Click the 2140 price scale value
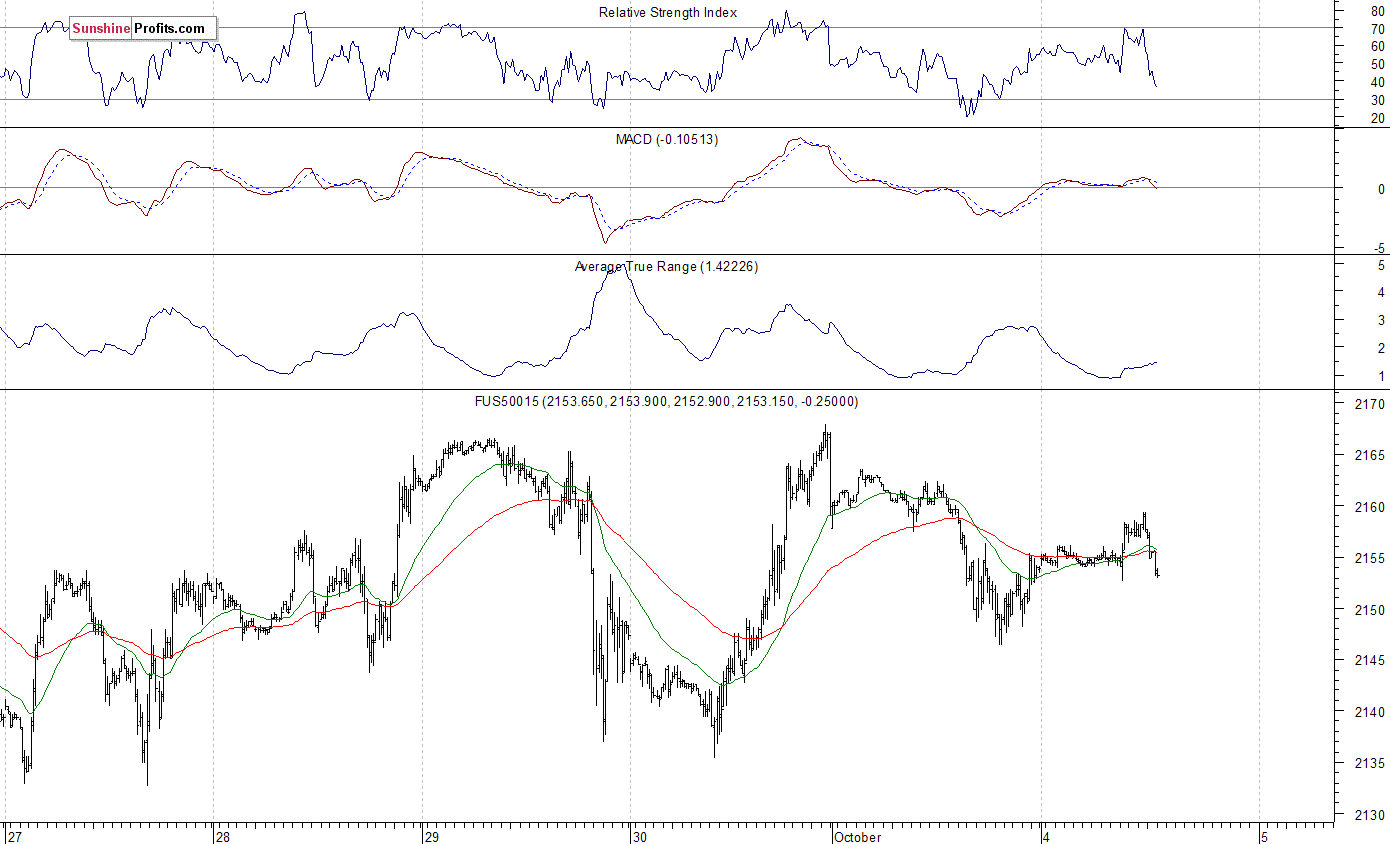The image size is (1390, 844). point(1370,712)
